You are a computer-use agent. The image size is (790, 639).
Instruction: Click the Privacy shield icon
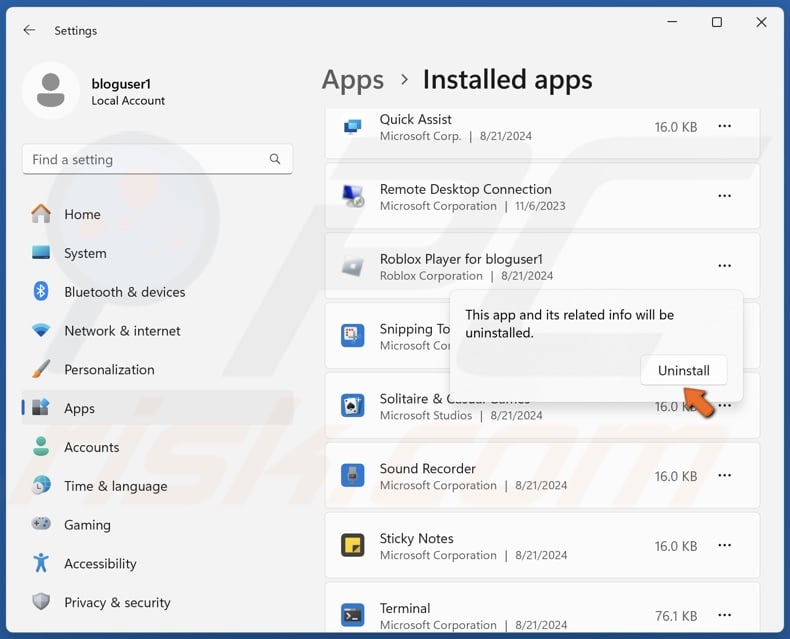pos(41,601)
